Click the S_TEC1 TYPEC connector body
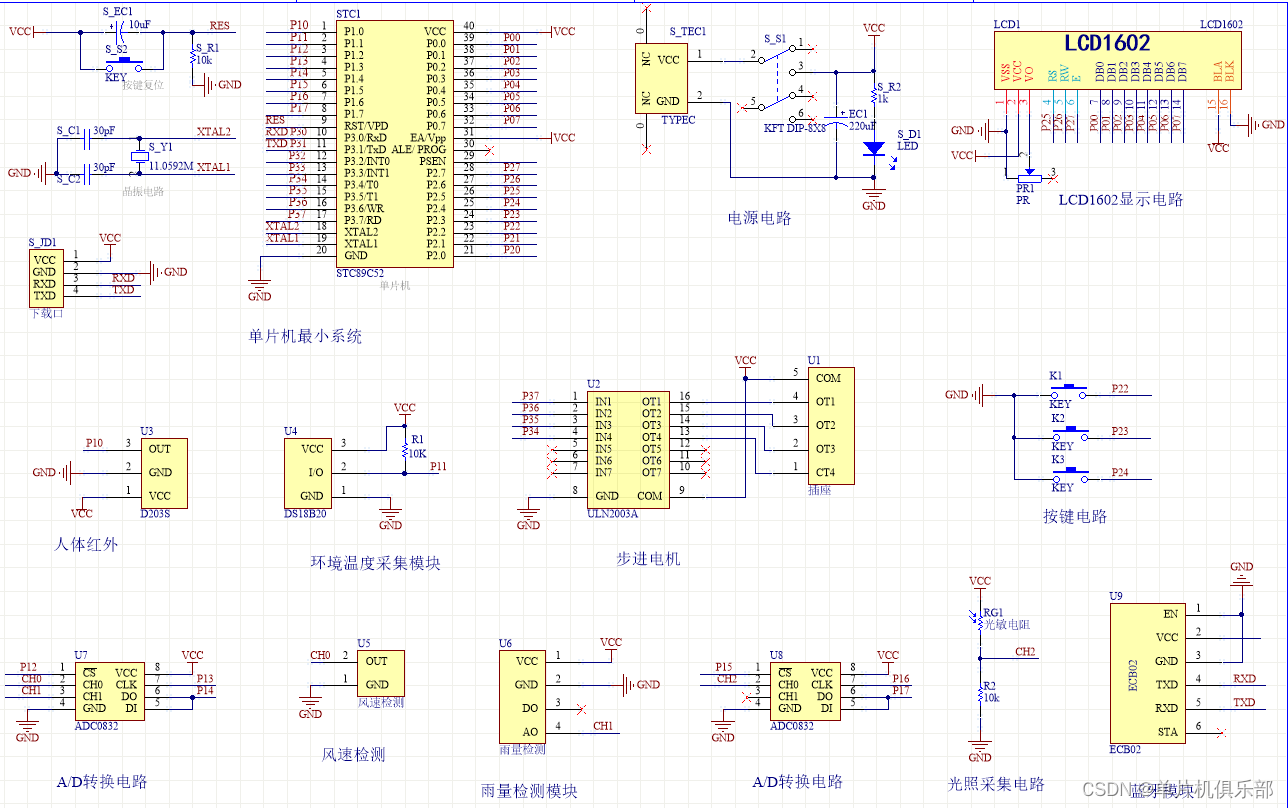This screenshot has width=1288, height=808. pyautogui.click(x=662, y=78)
